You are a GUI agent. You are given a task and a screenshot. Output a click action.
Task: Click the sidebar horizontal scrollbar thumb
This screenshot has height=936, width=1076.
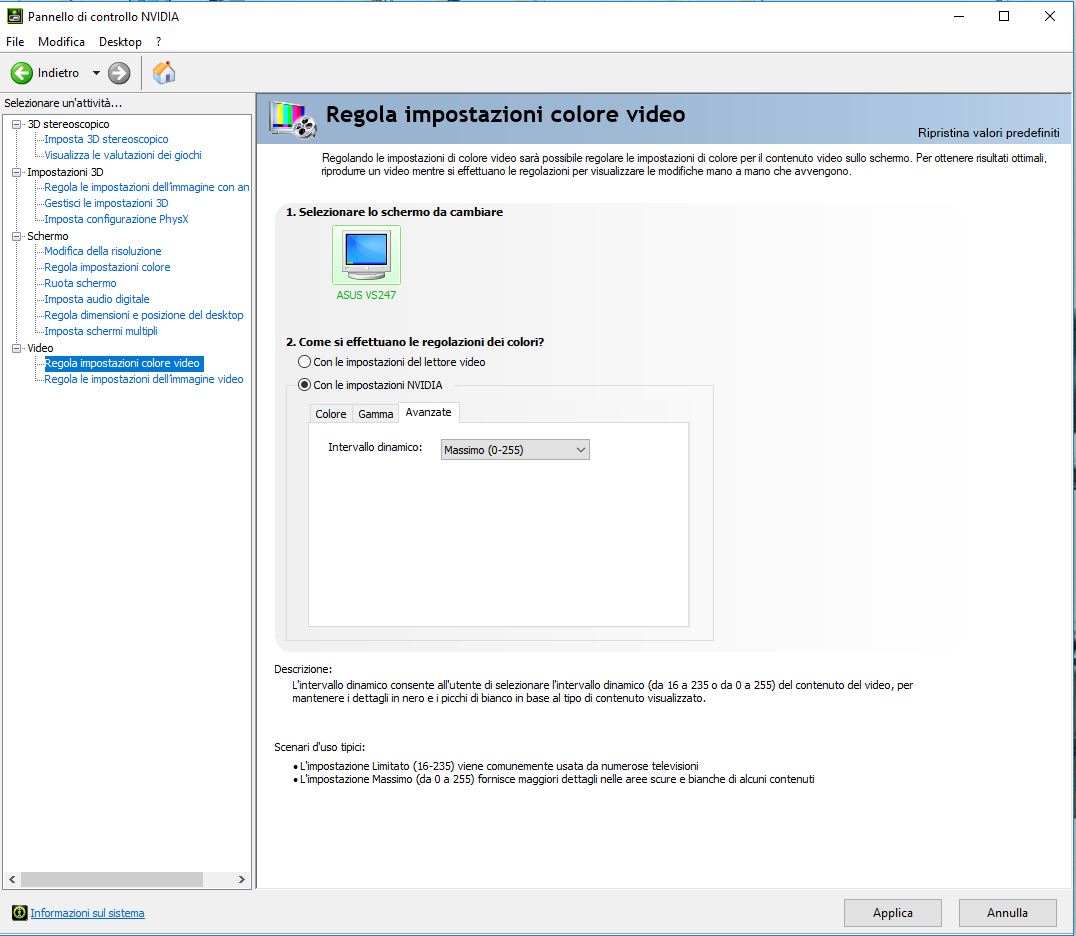pos(112,879)
